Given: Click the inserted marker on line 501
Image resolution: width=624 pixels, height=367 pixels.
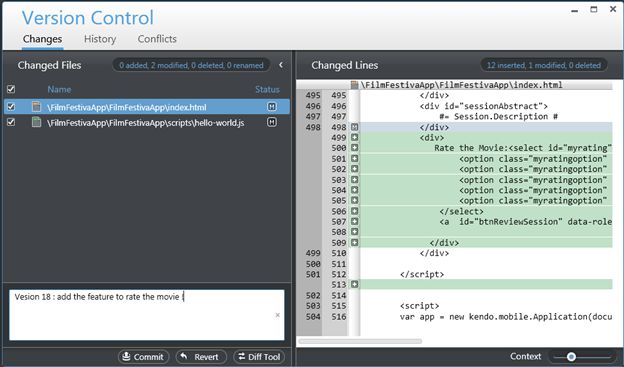Looking at the screenshot, I should coord(355,158).
